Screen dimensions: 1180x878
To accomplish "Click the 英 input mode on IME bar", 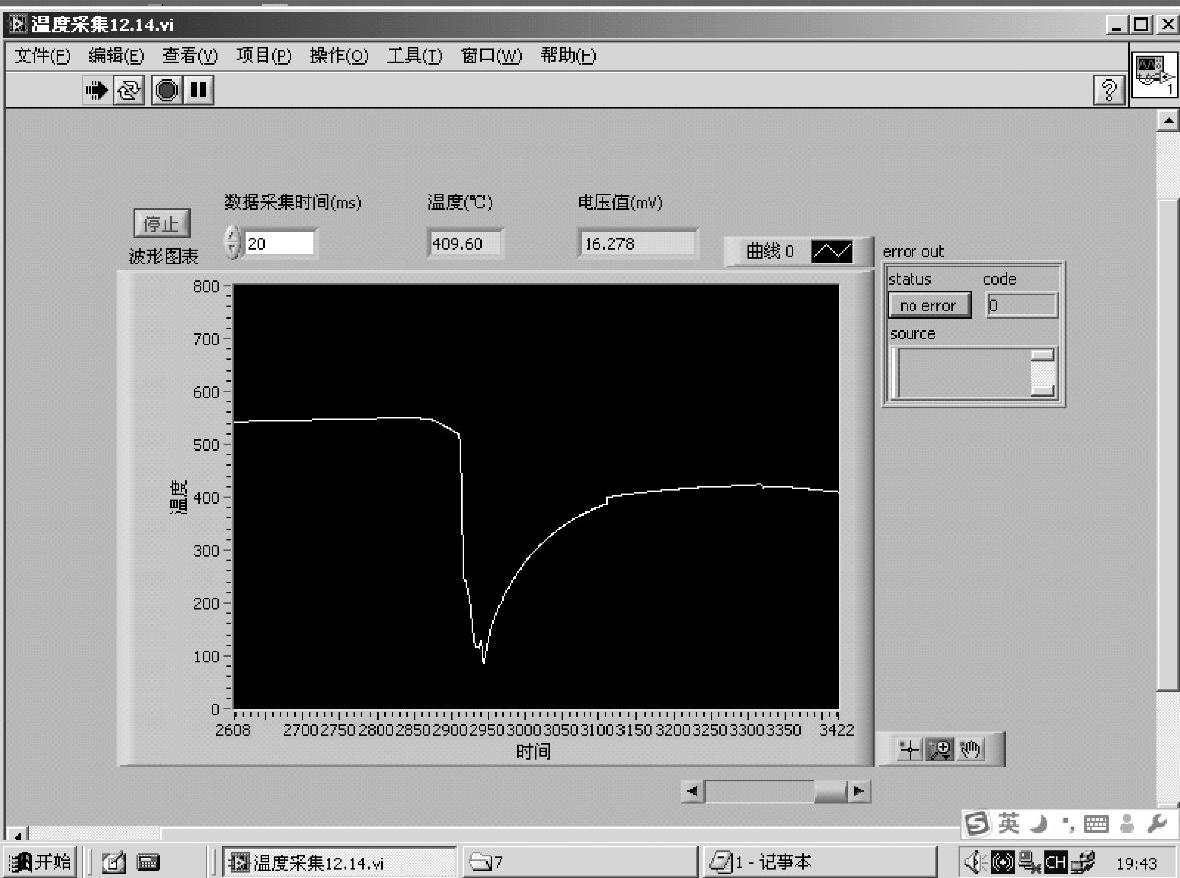I will (1008, 824).
